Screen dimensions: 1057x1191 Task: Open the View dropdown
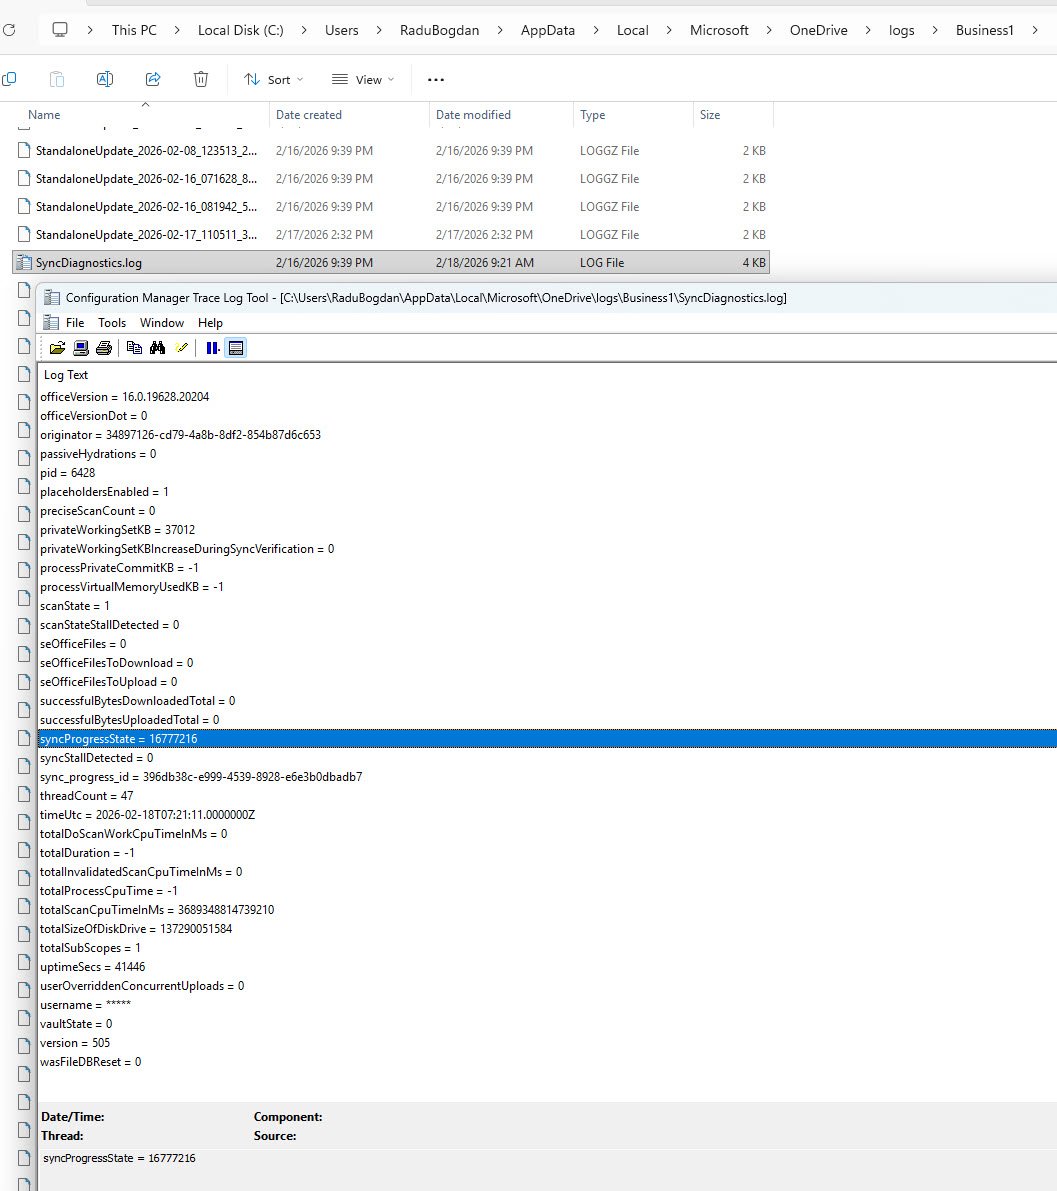(363, 79)
